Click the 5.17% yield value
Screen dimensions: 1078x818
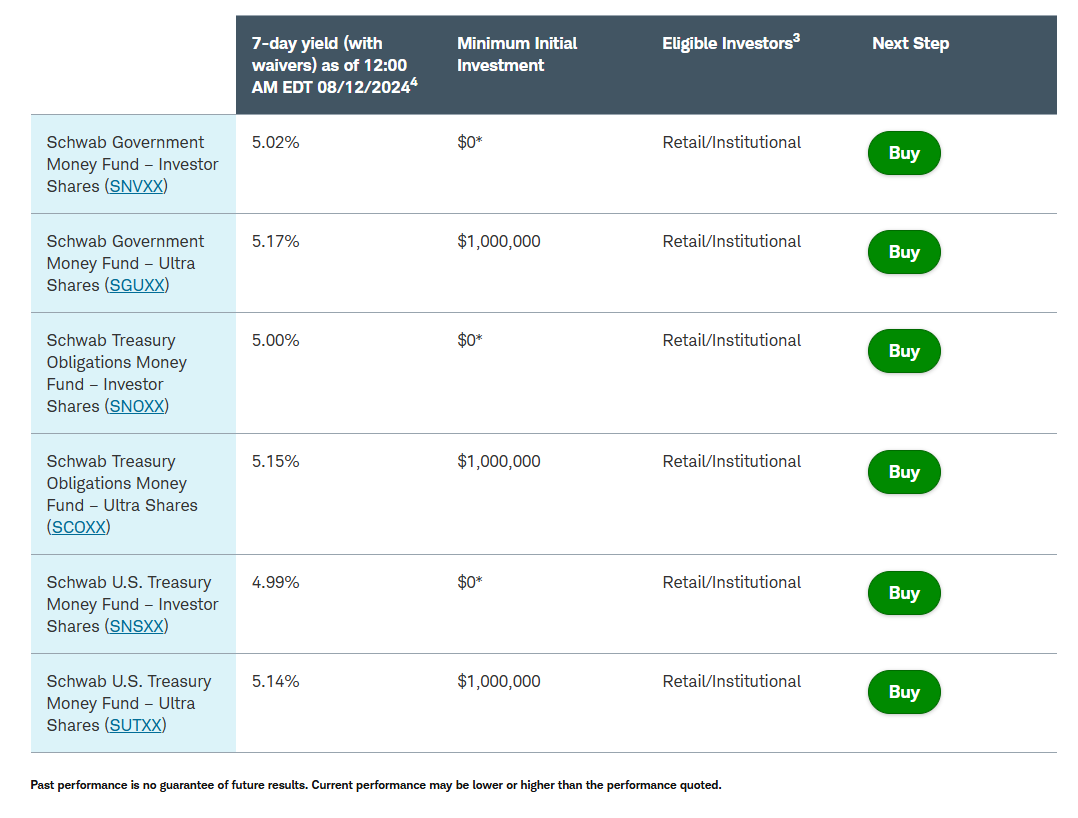click(x=276, y=242)
